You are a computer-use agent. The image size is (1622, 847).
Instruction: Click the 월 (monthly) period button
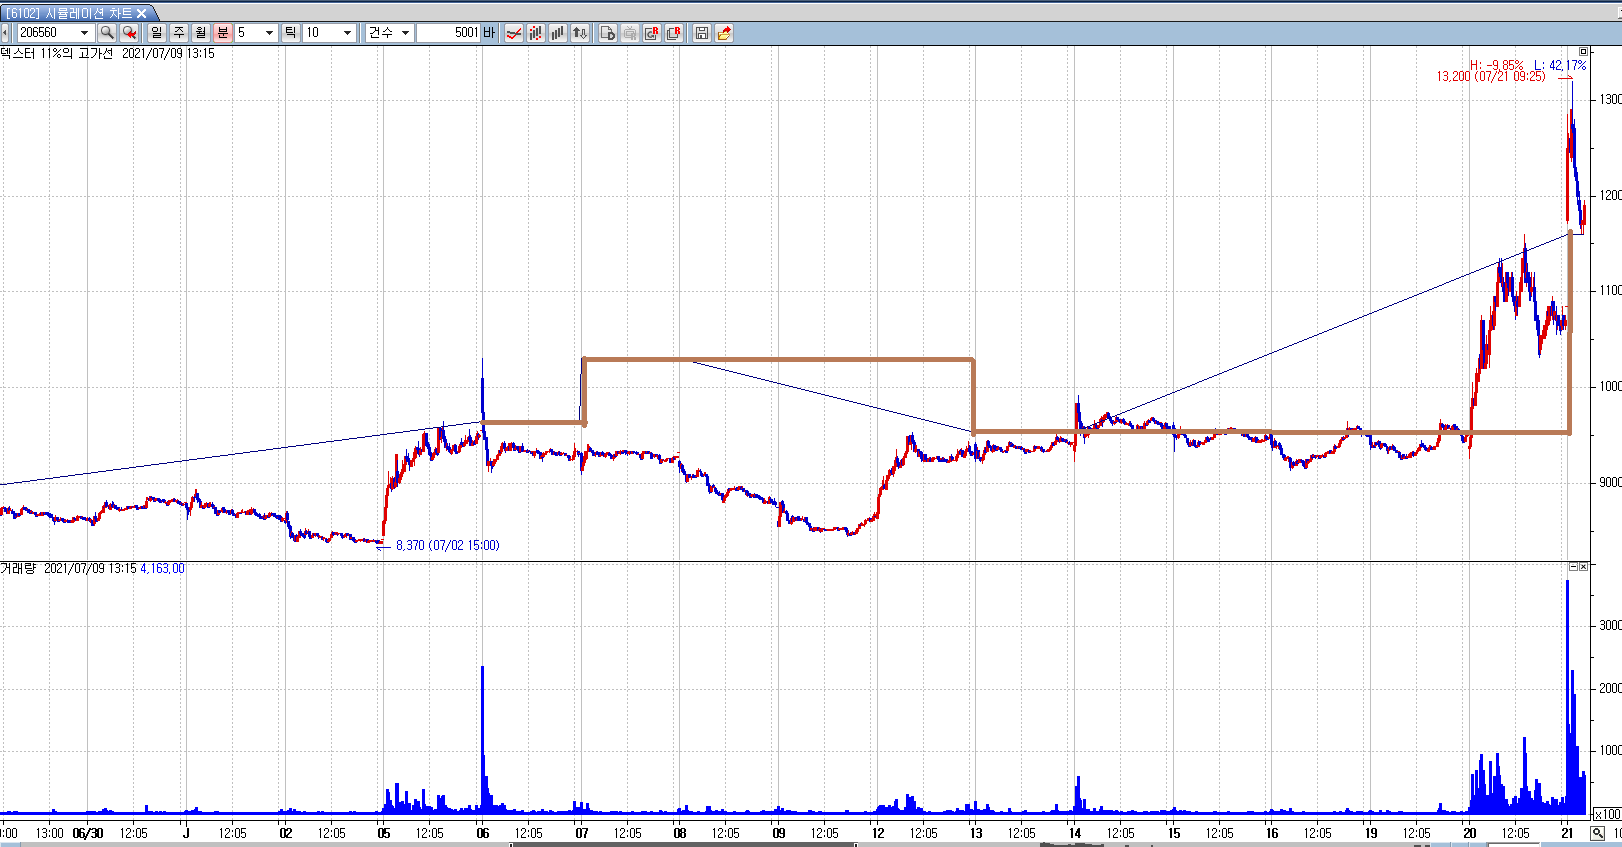click(x=201, y=33)
